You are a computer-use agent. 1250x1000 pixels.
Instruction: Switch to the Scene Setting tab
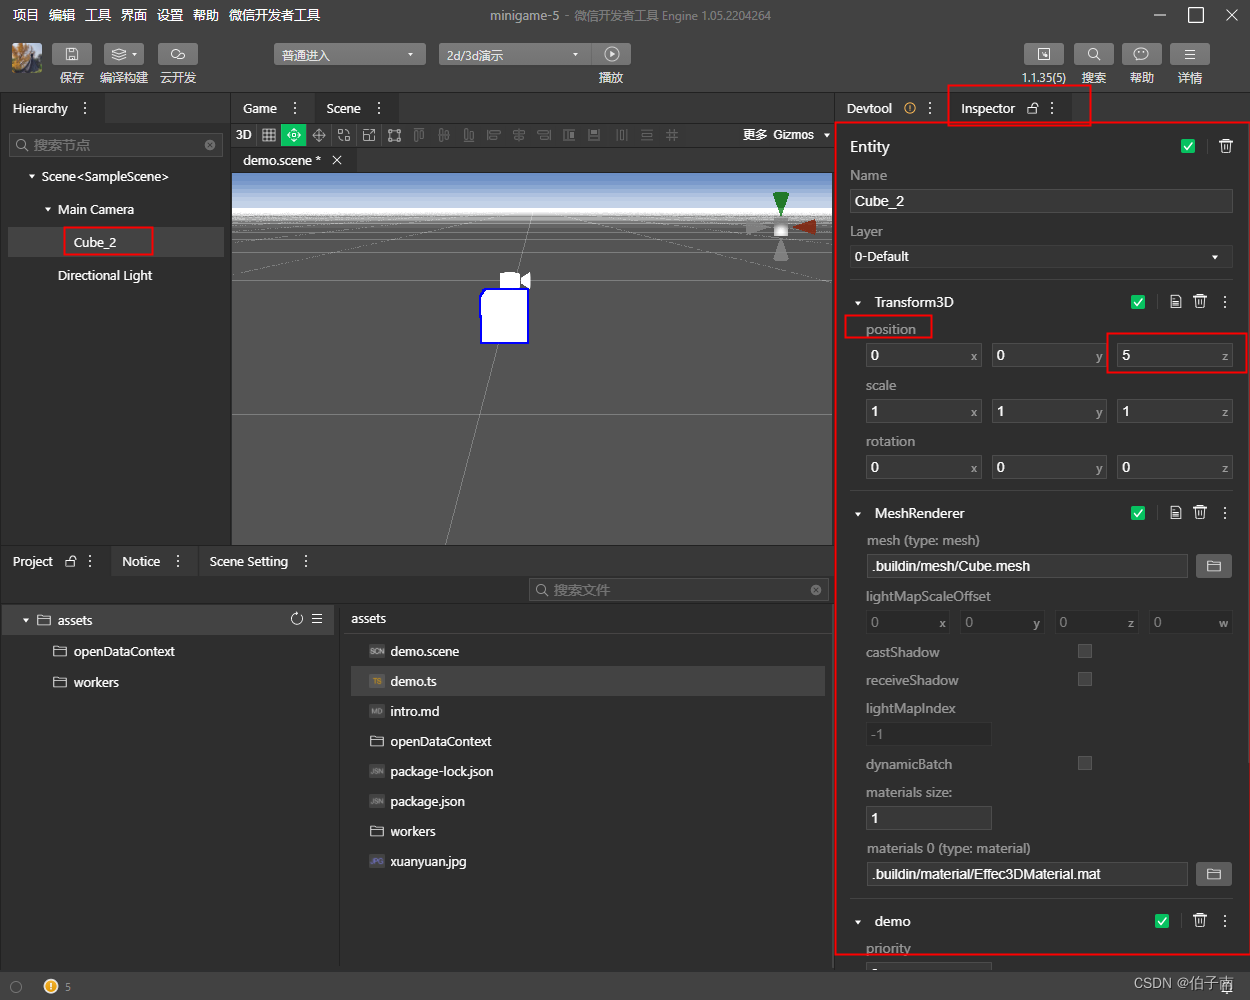249,561
